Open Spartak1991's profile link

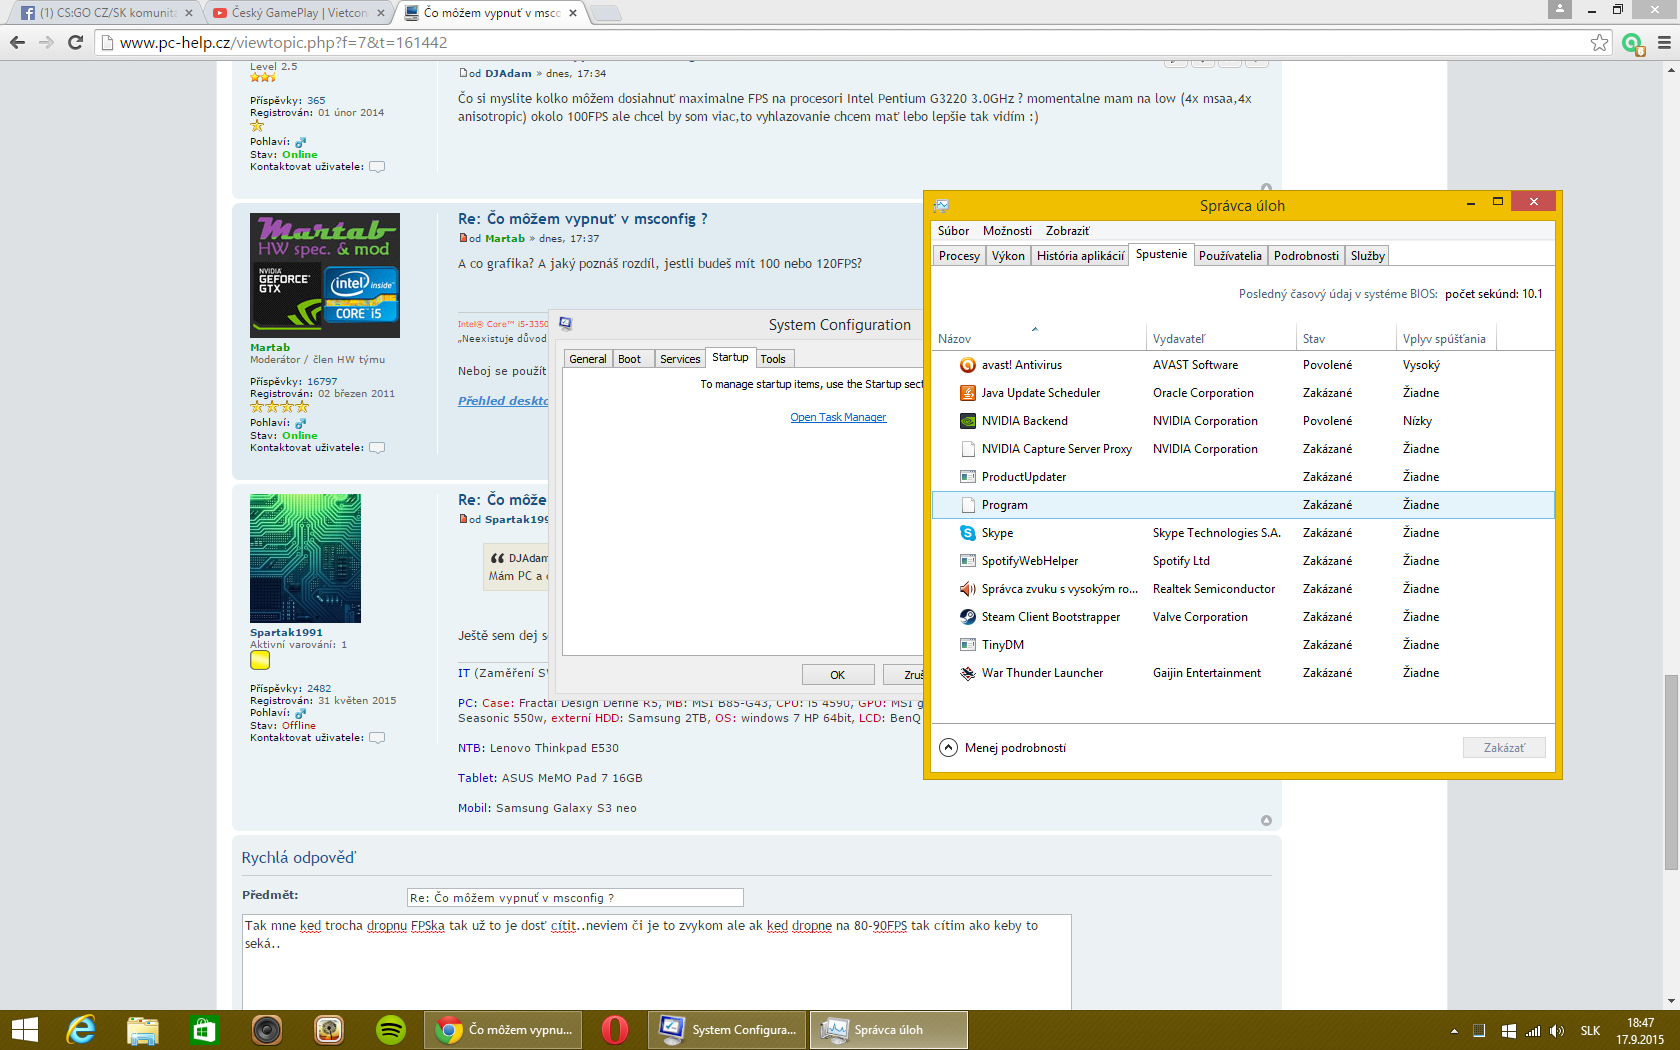(x=286, y=632)
